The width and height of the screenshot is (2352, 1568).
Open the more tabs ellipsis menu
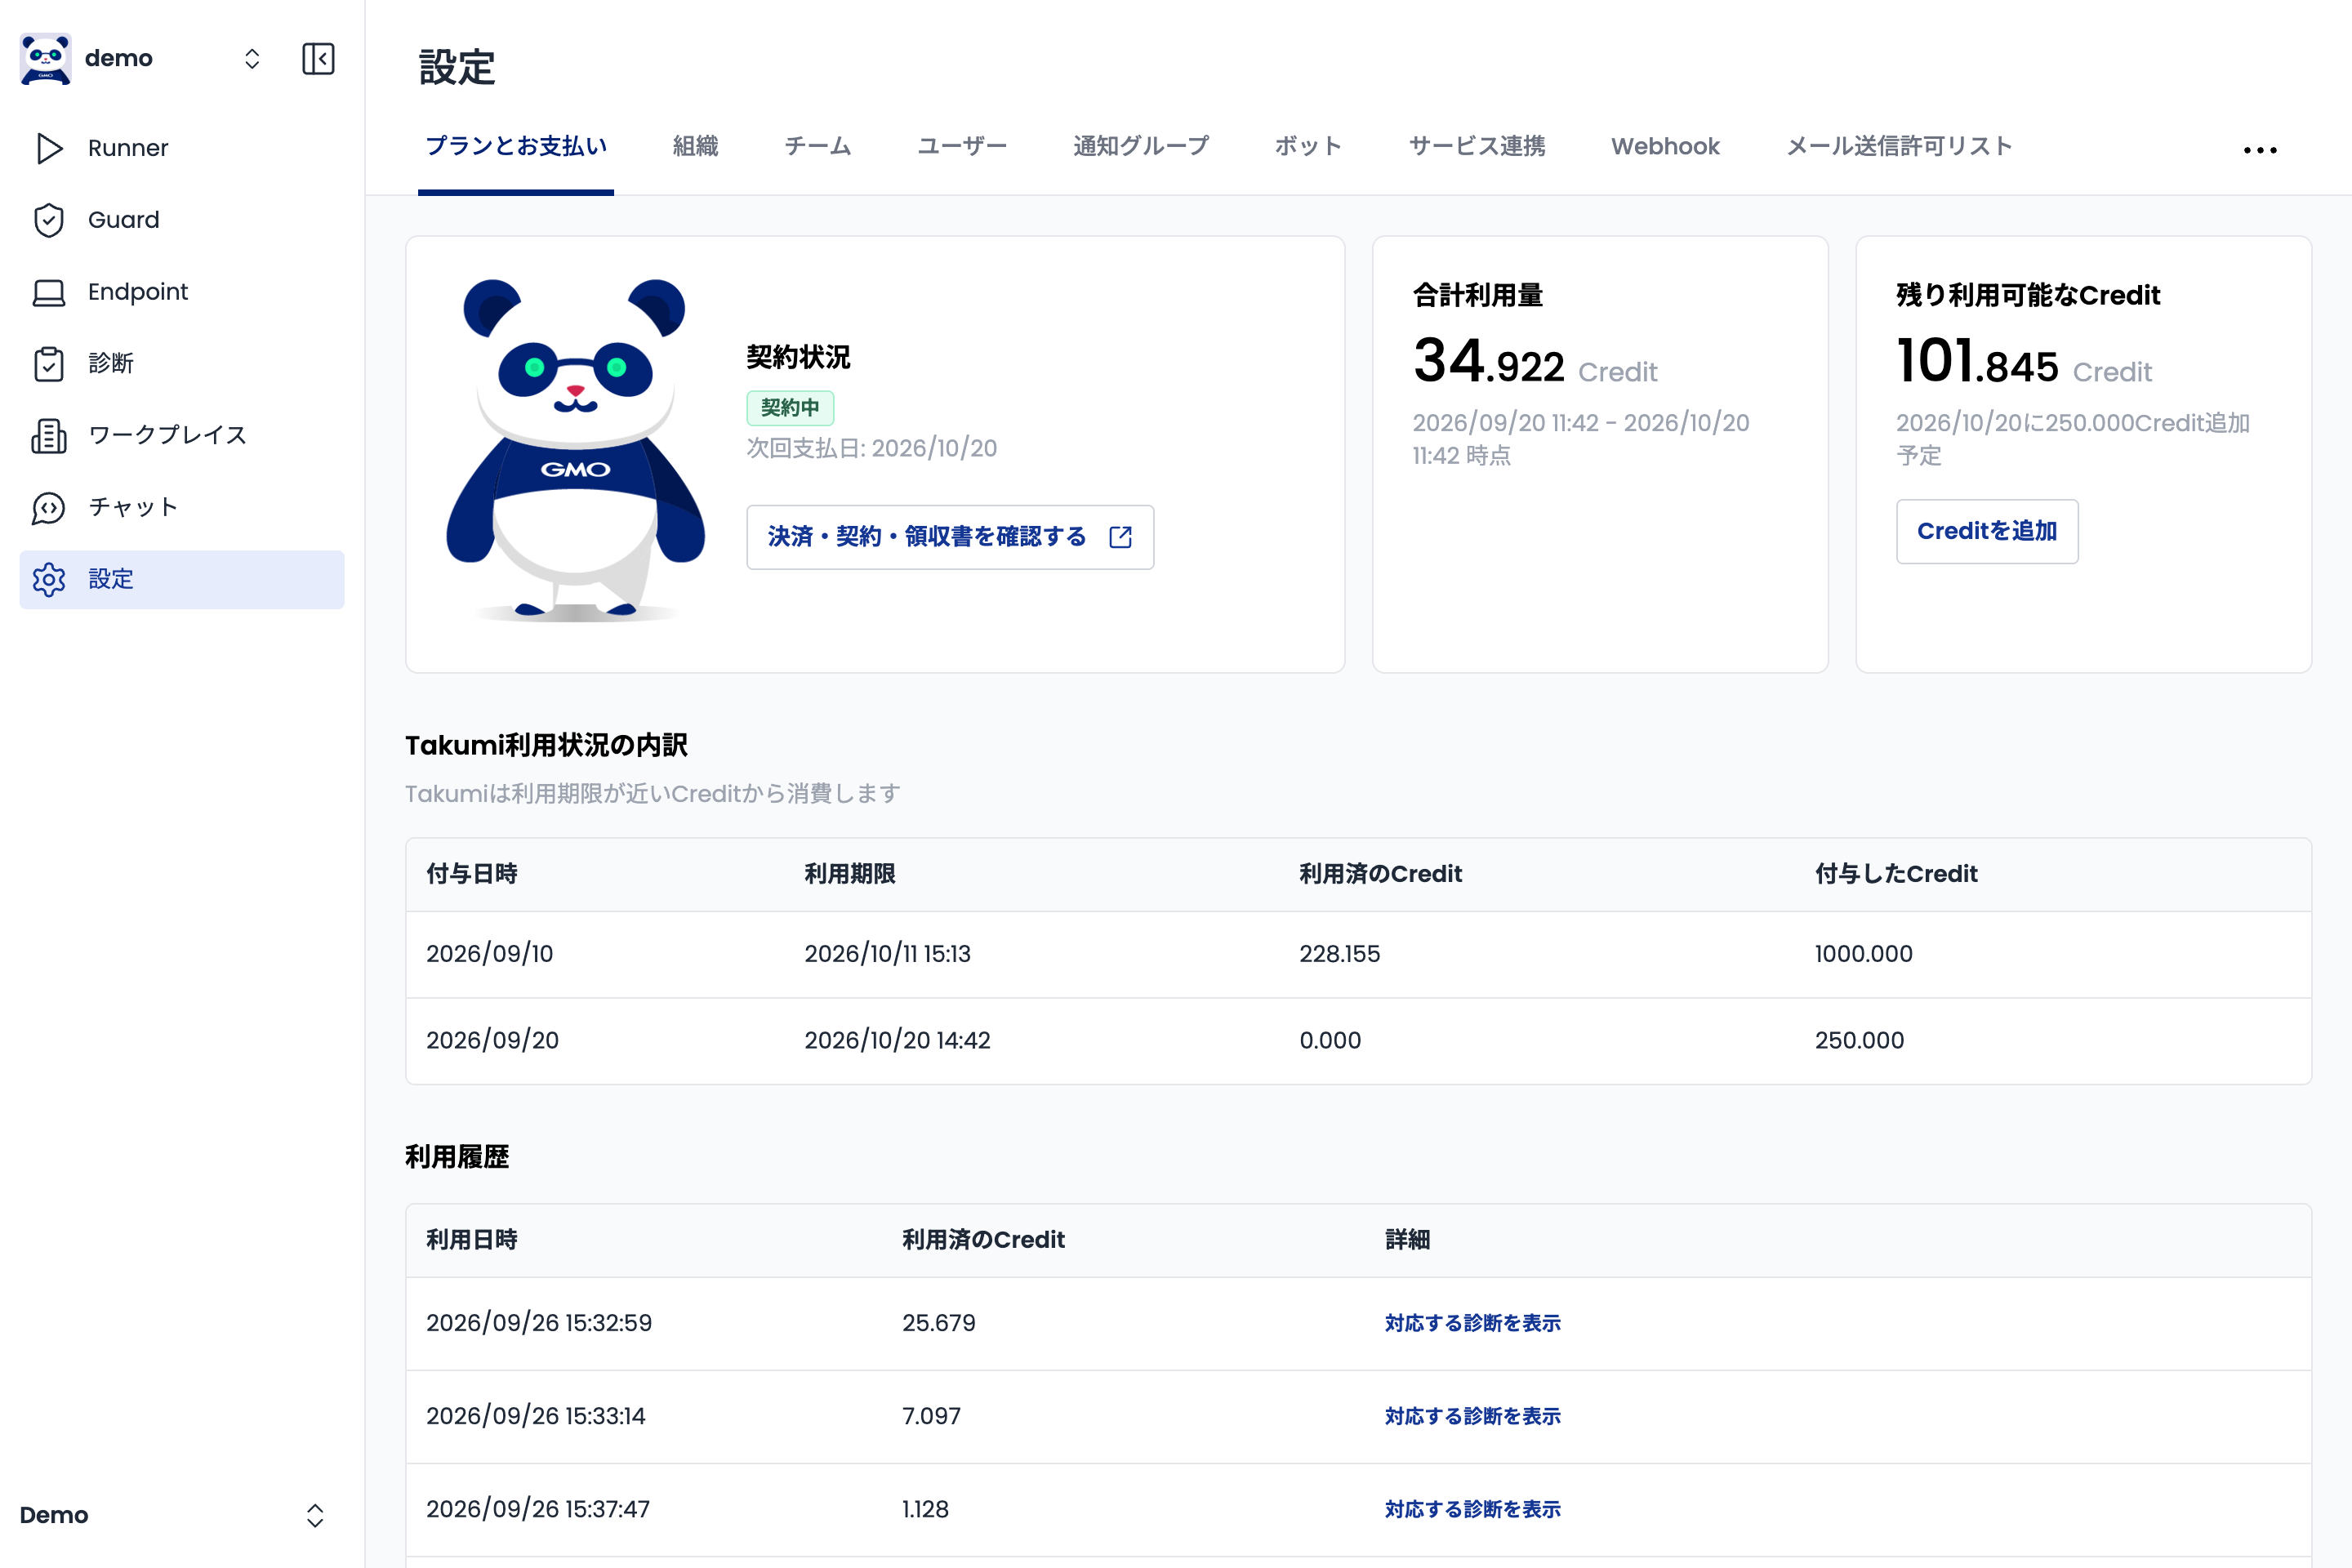point(2260,150)
